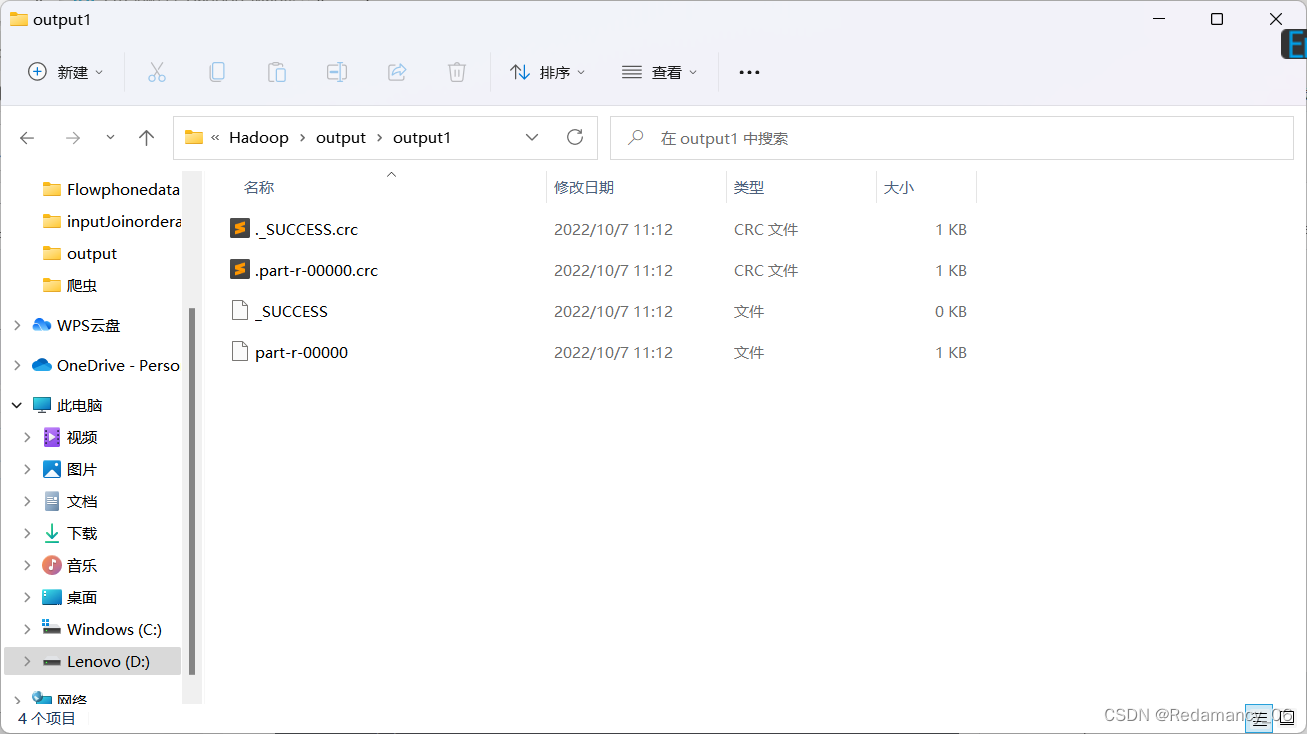The image size is (1307, 734).
Task: Click the WPS云盘 cloud icon in sidebar
Action: 40,324
